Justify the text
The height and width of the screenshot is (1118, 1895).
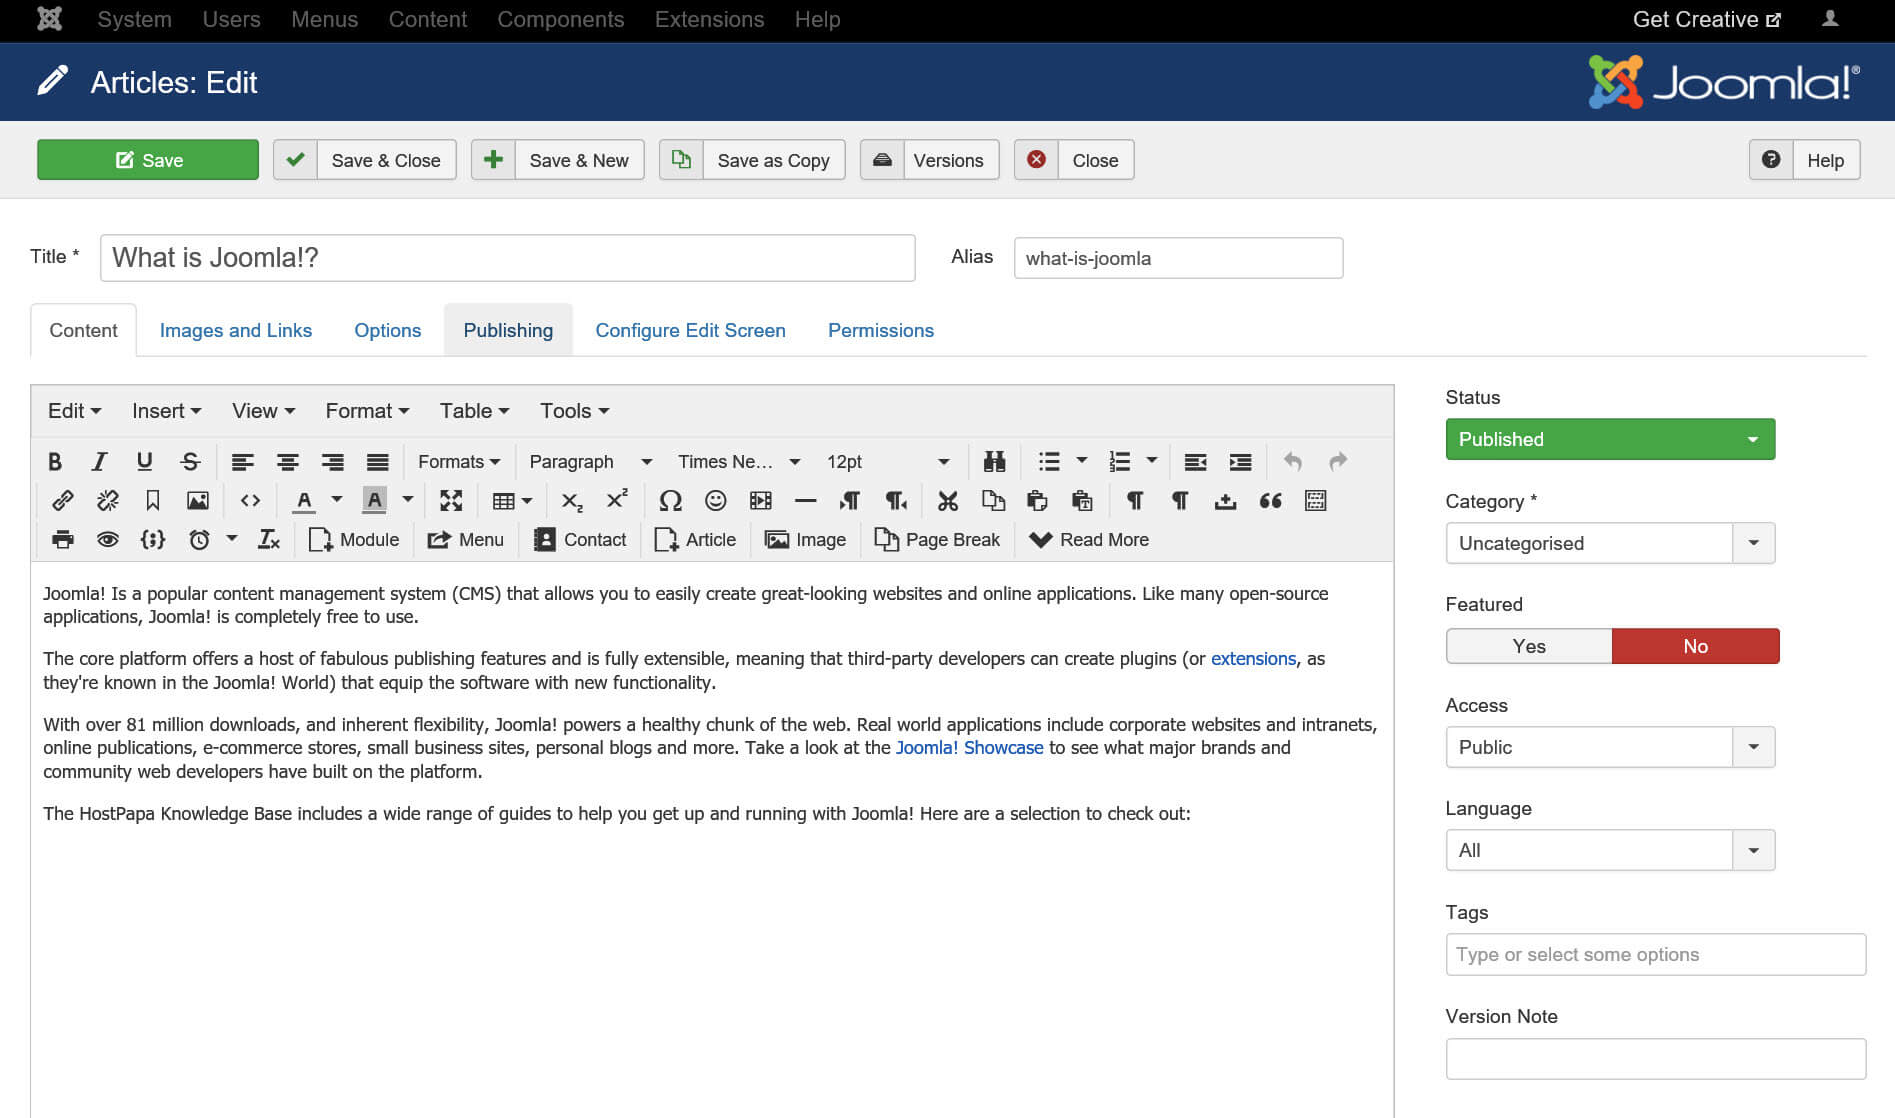pos(377,461)
